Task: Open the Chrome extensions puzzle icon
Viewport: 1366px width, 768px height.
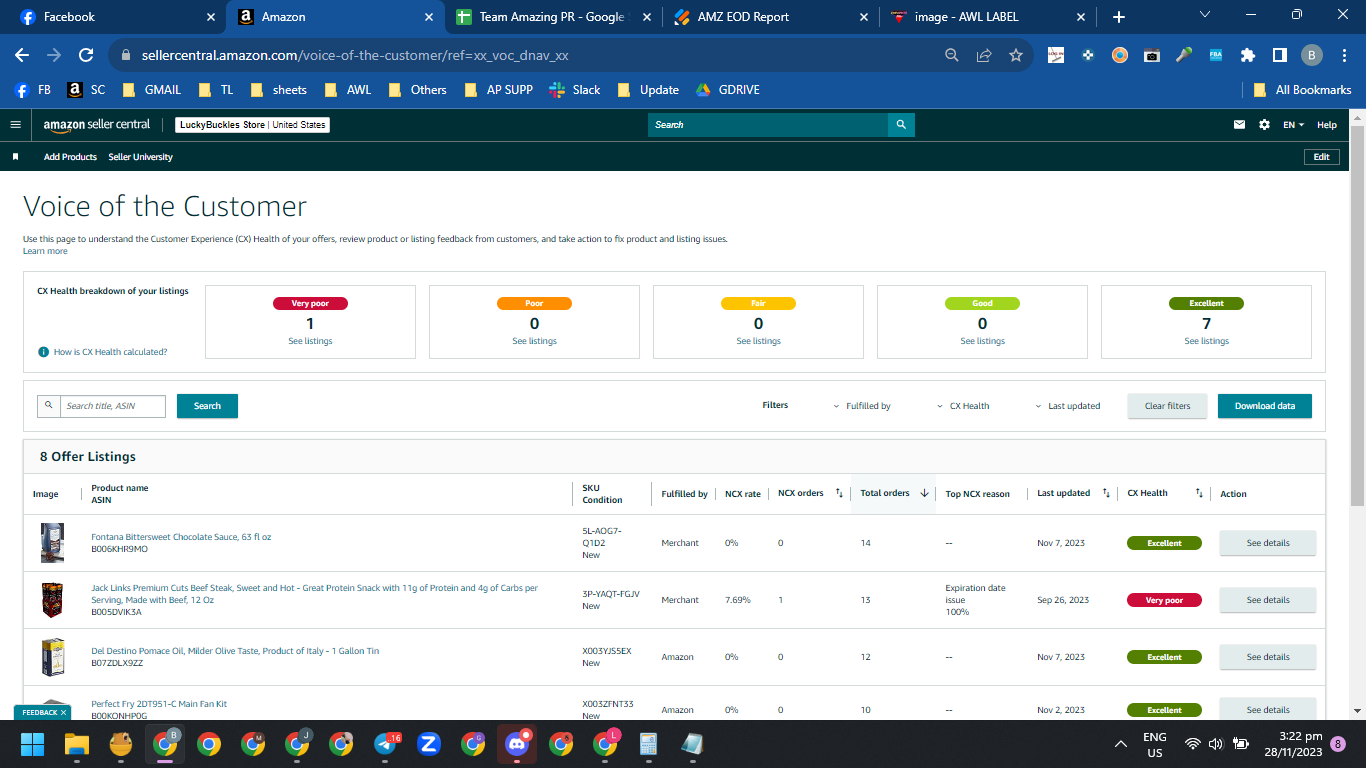Action: [x=1248, y=55]
